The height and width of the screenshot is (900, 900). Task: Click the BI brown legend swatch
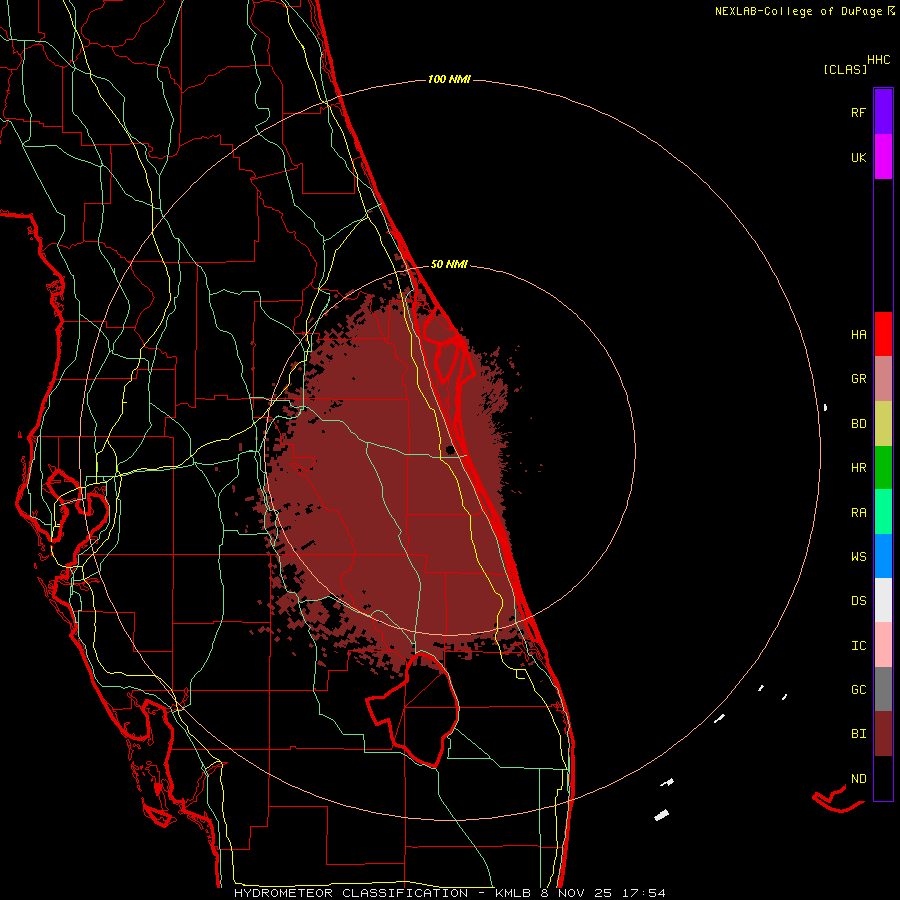[x=883, y=734]
